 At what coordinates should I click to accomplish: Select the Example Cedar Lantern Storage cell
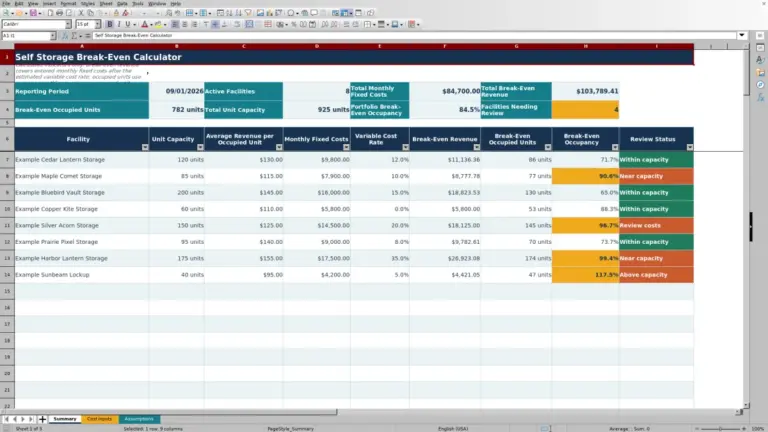(x=82, y=160)
